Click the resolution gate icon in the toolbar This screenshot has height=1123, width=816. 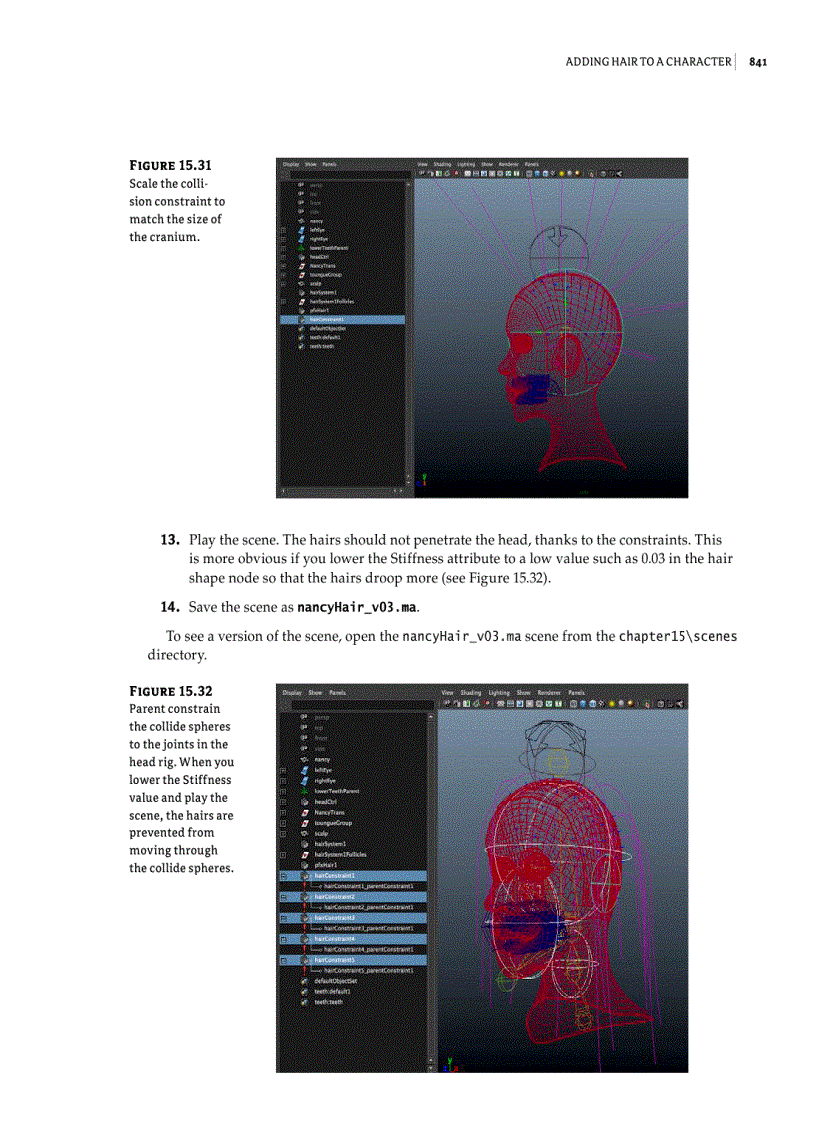(x=520, y=704)
